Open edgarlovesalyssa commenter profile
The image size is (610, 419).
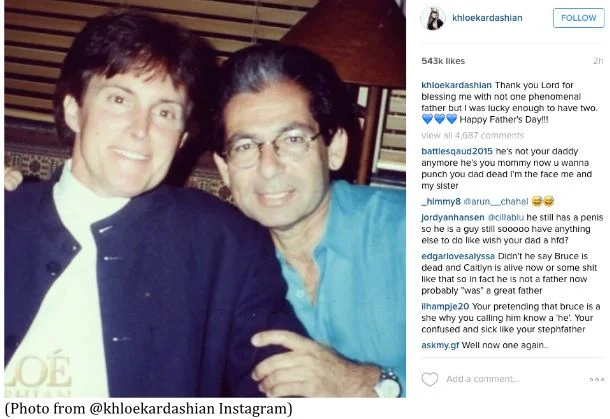458,256
